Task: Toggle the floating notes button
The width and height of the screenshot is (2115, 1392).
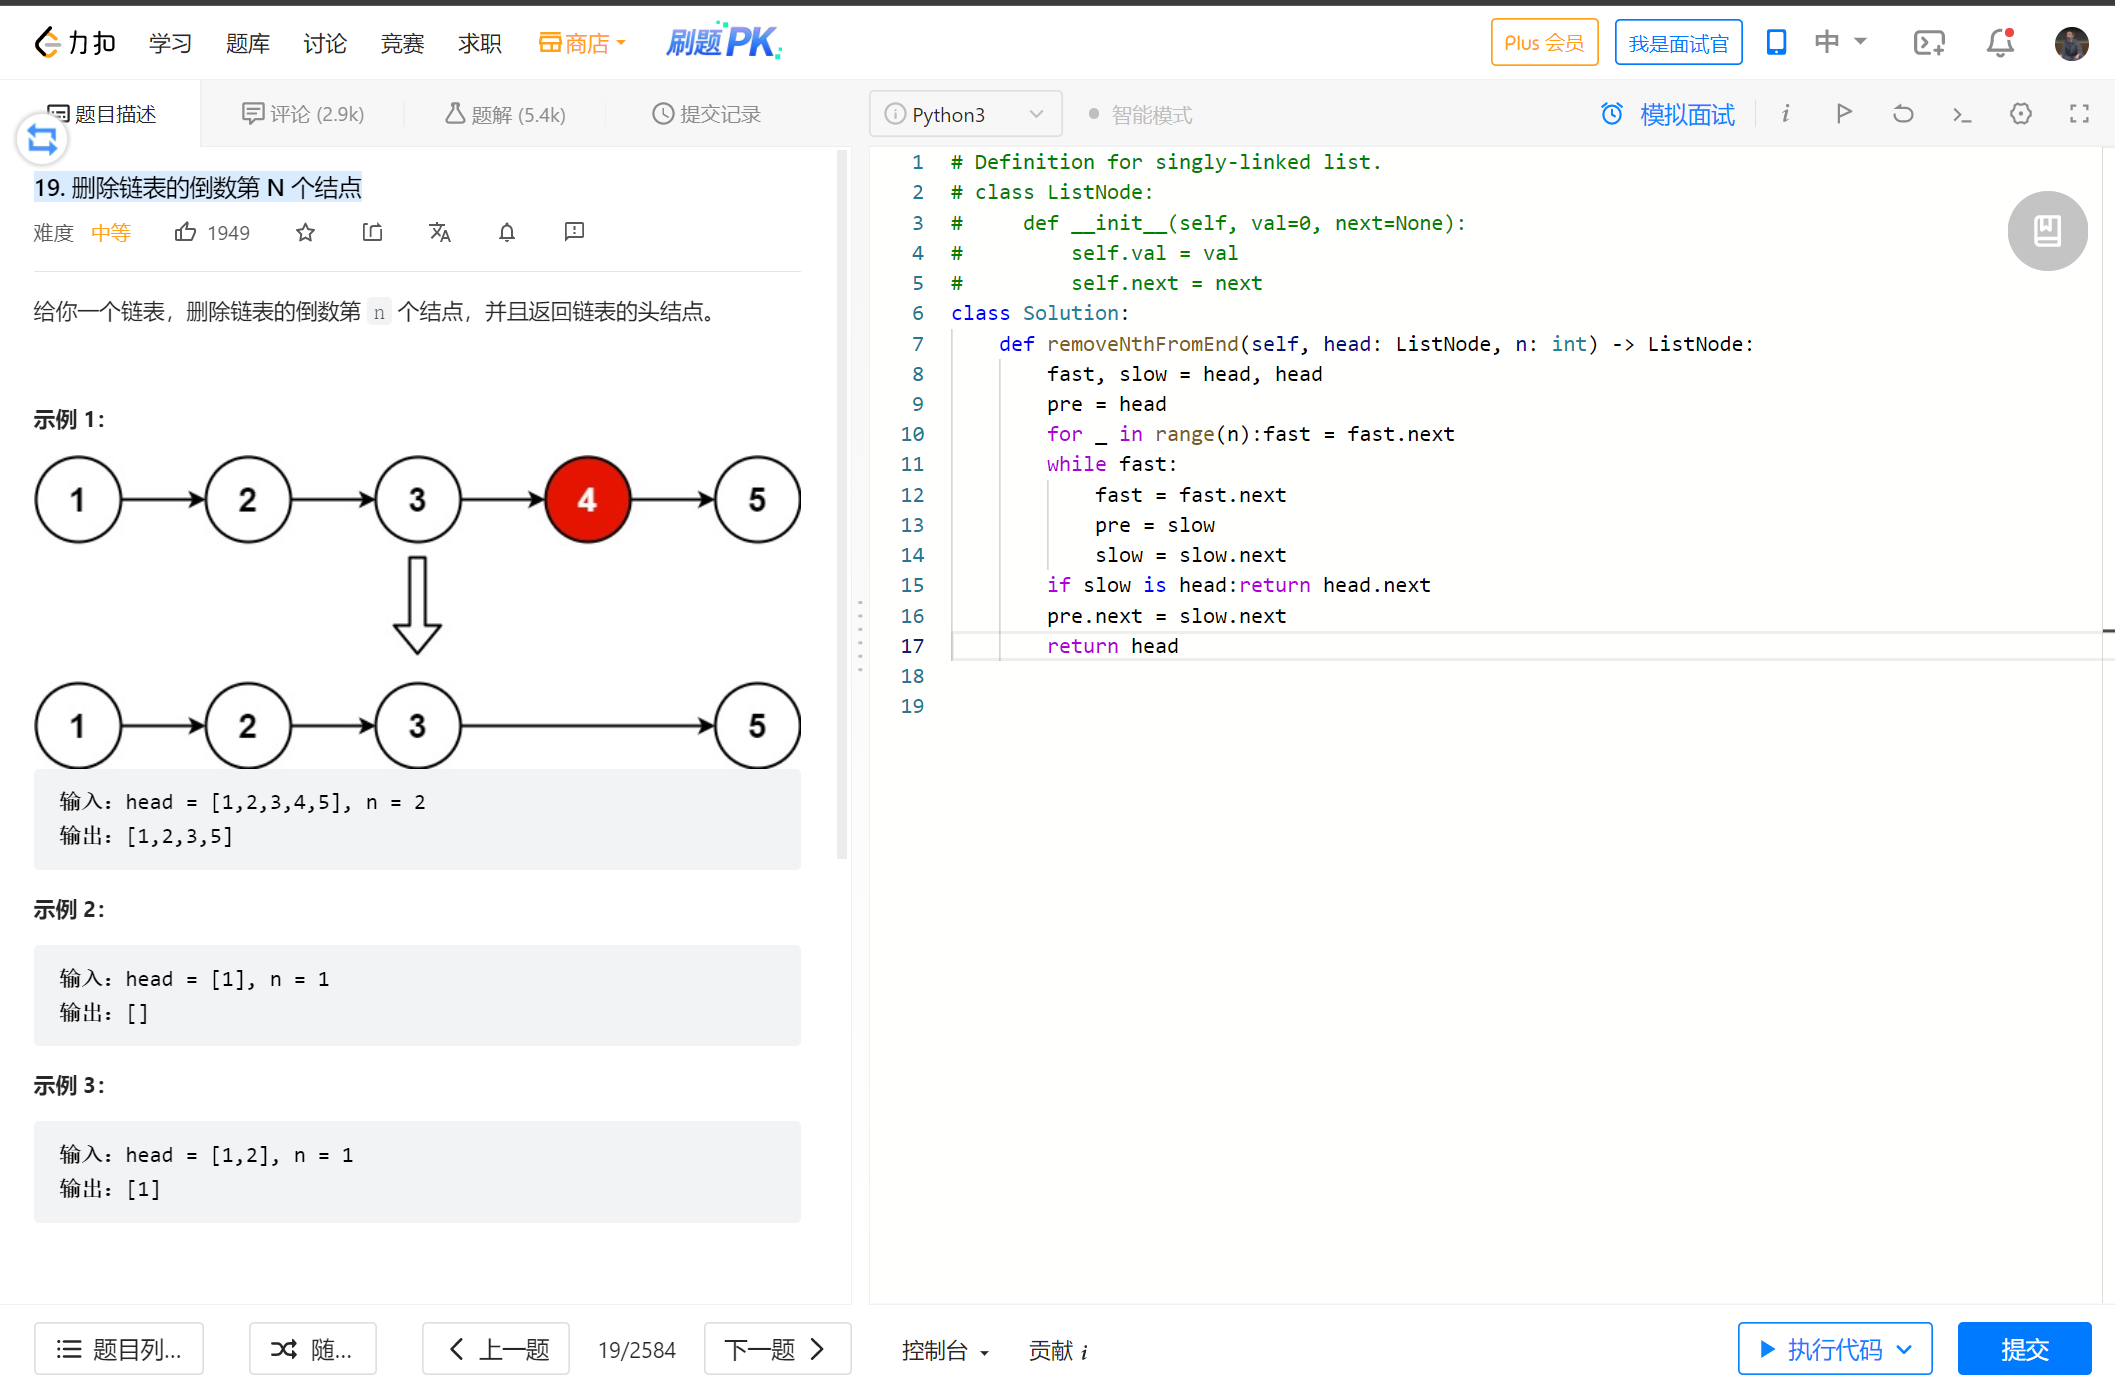Action: tap(2047, 231)
